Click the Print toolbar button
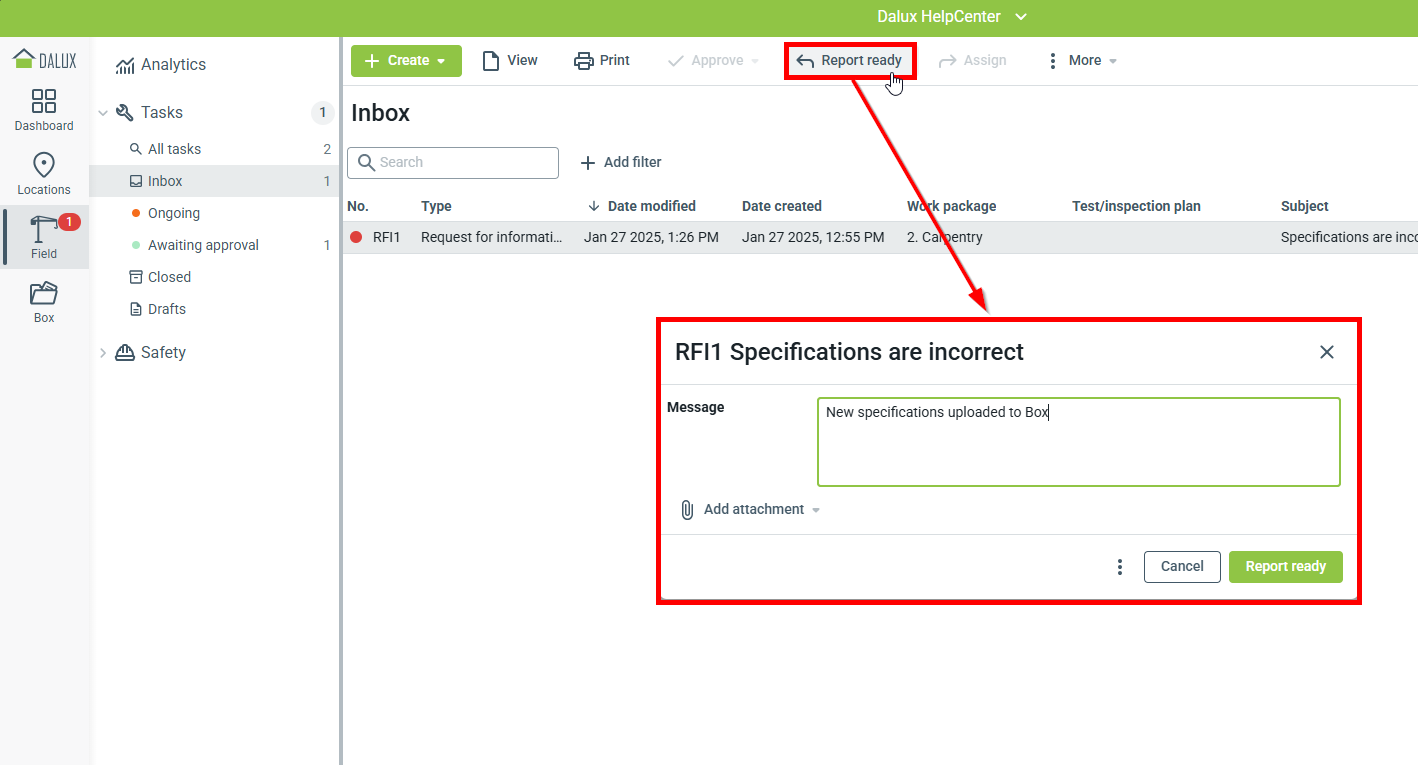 [x=602, y=61]
